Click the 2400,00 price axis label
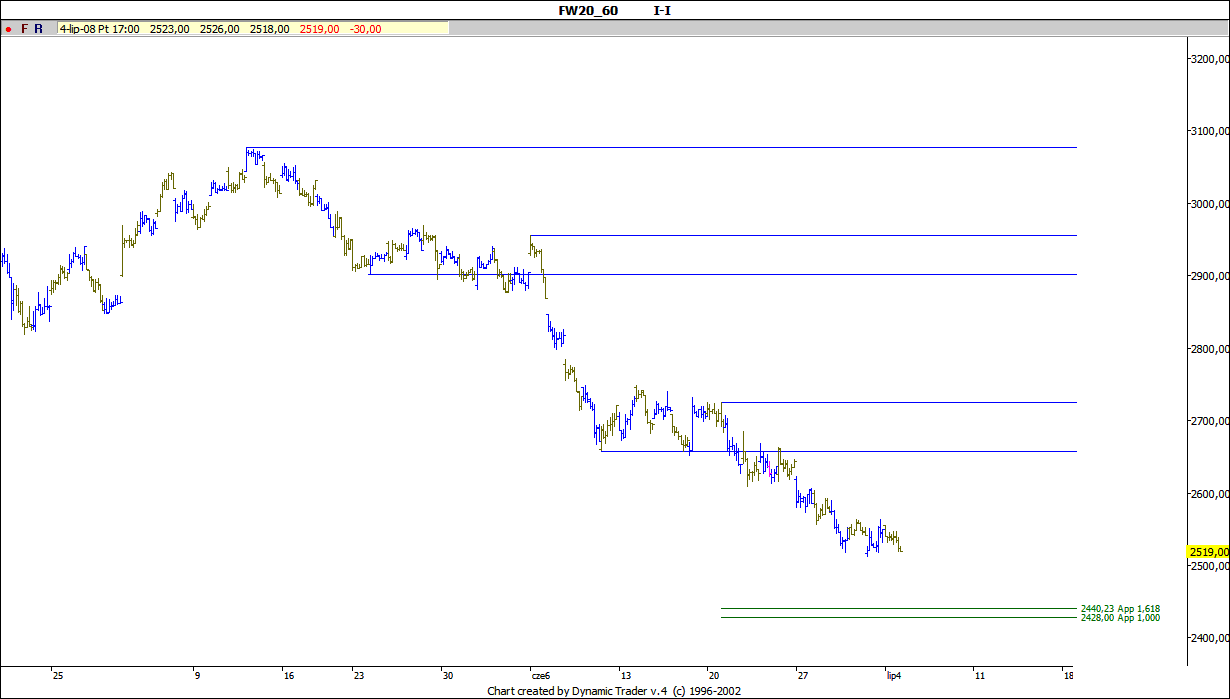Image resolution: width=1230 pixels, height=699 pixels. pyautogui.click(x=1209, y=638)
